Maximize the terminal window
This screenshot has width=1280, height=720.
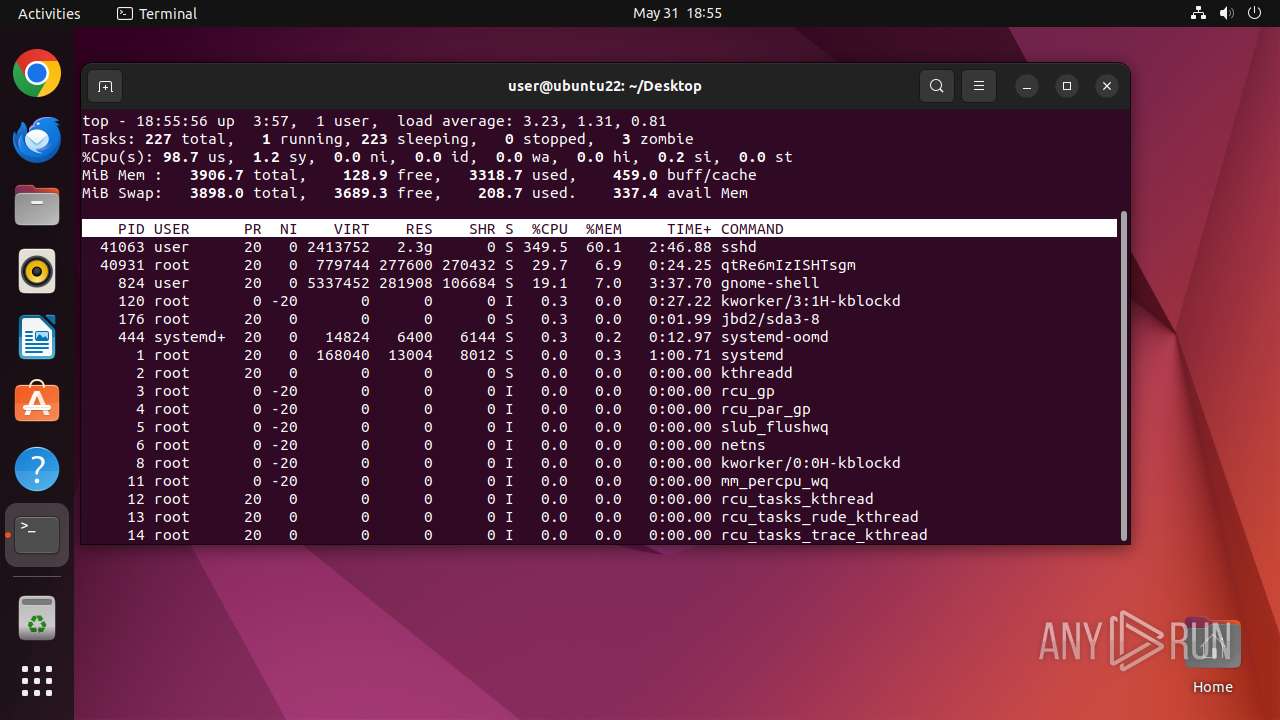[1067, 86]
